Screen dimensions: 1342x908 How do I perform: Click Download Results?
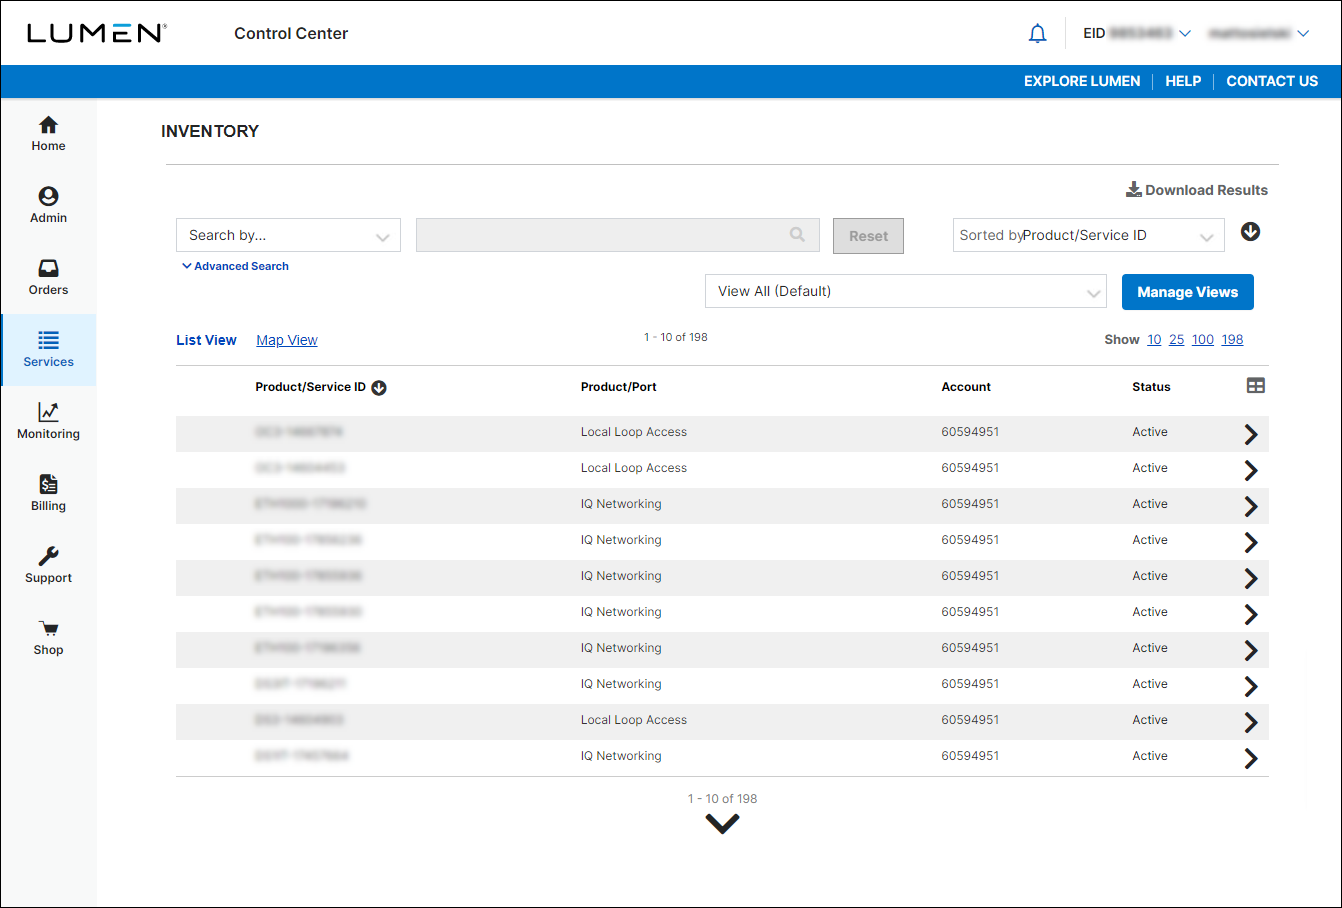pyautogui.click(x=1197, y=190)
